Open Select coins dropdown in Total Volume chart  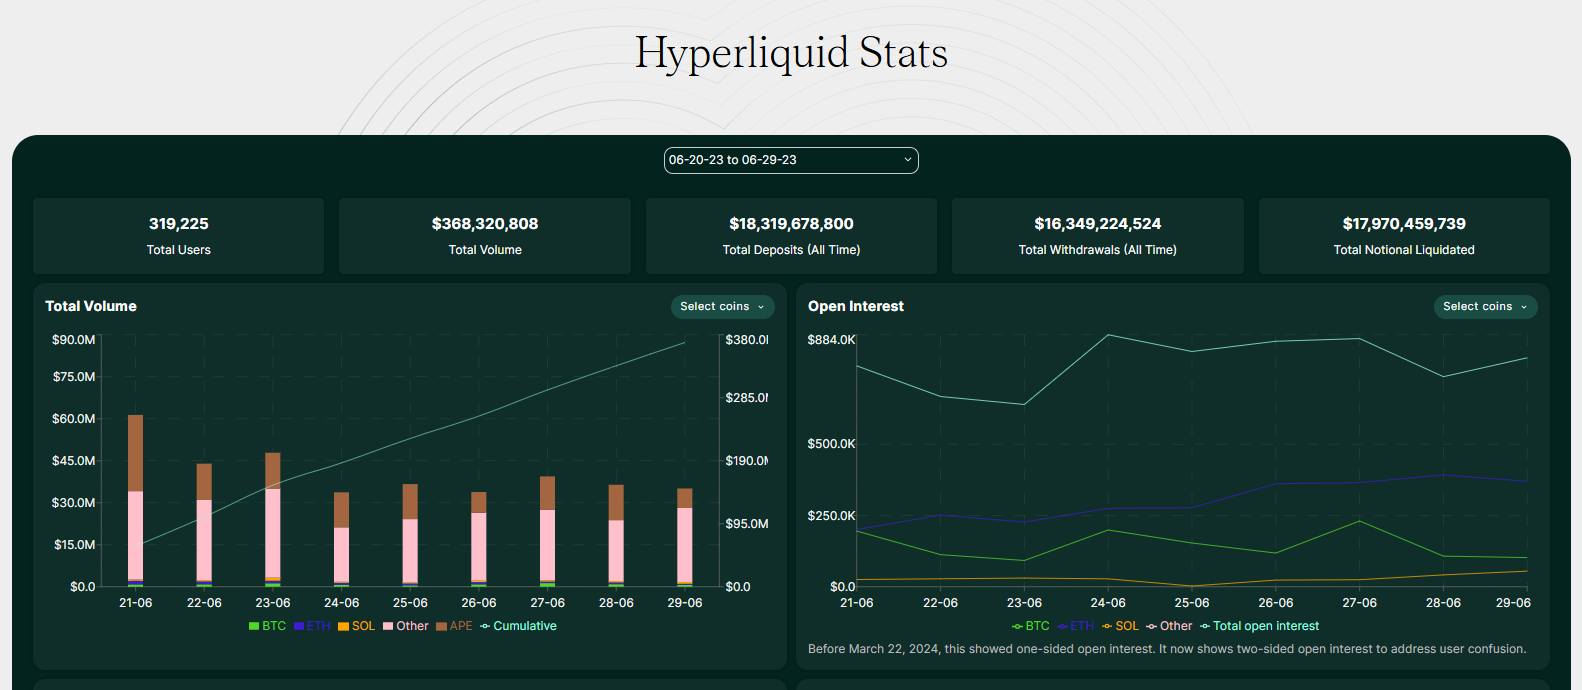722,307
